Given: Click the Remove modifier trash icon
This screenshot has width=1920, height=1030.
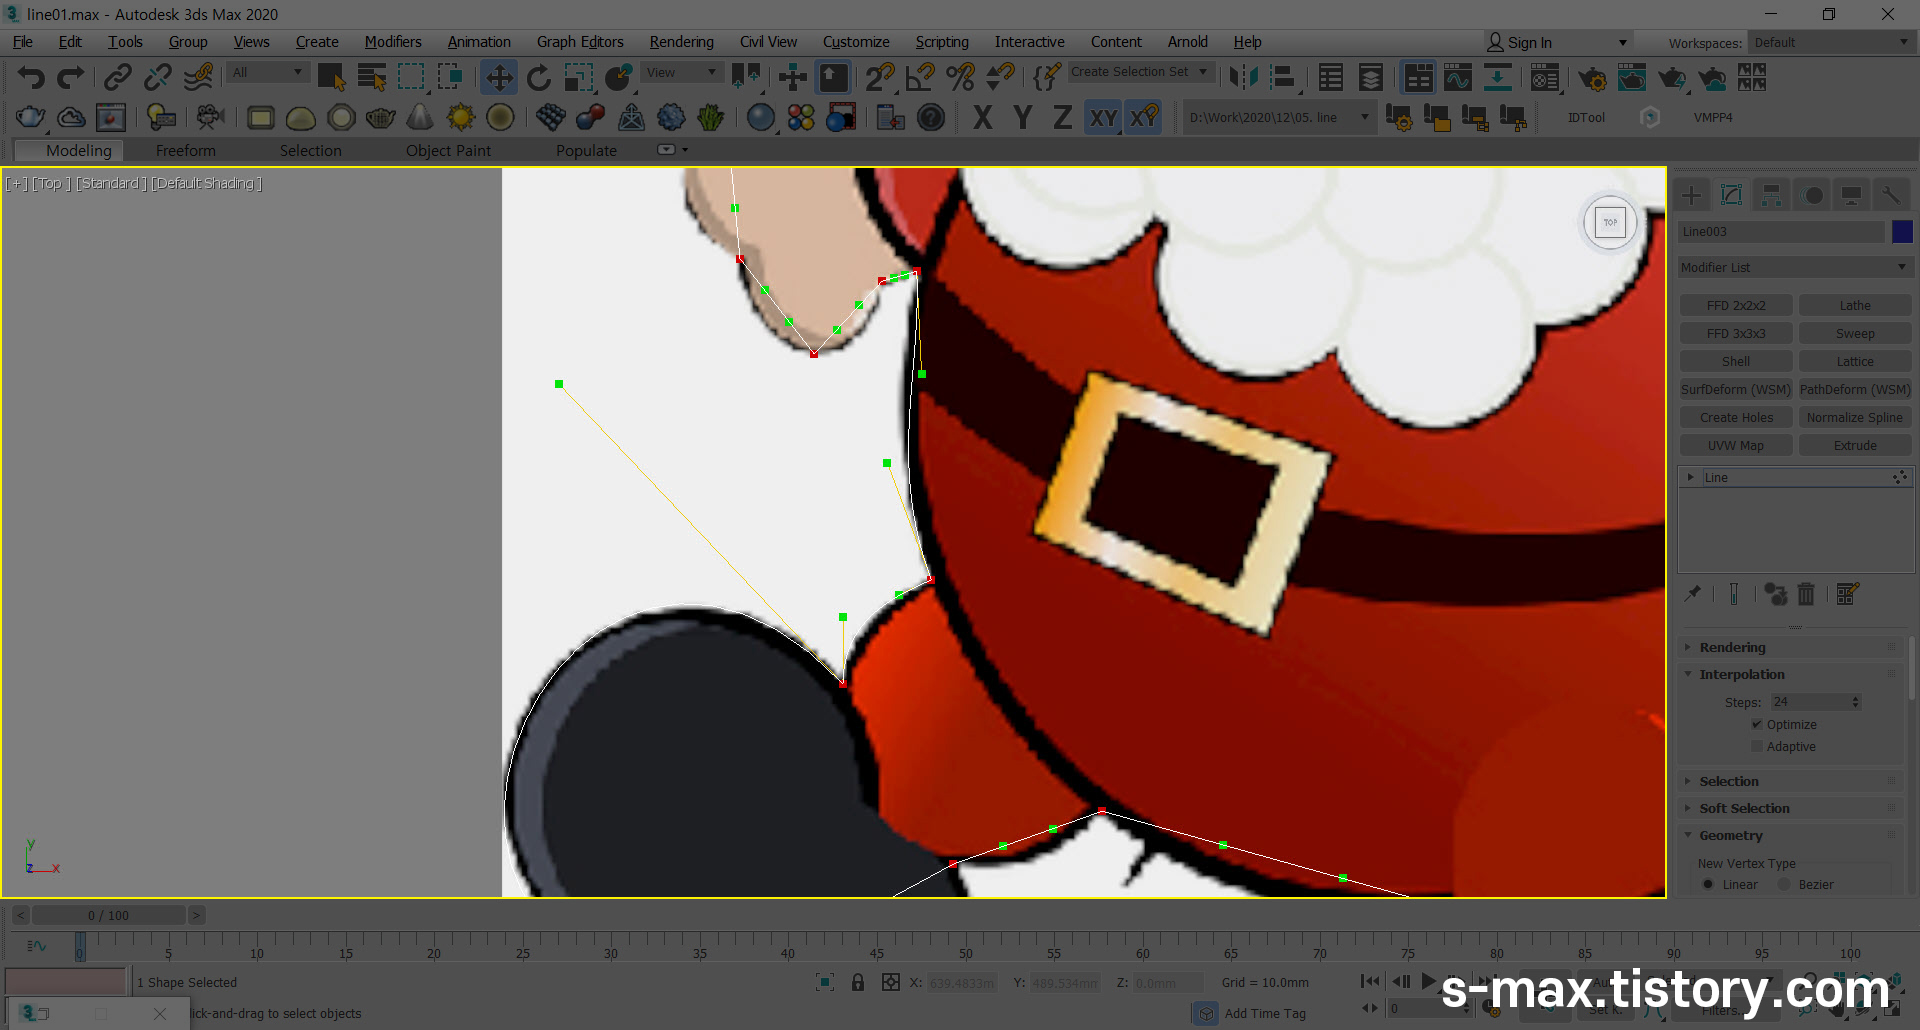Looking at the screenshot, I should click(1806, 594).
